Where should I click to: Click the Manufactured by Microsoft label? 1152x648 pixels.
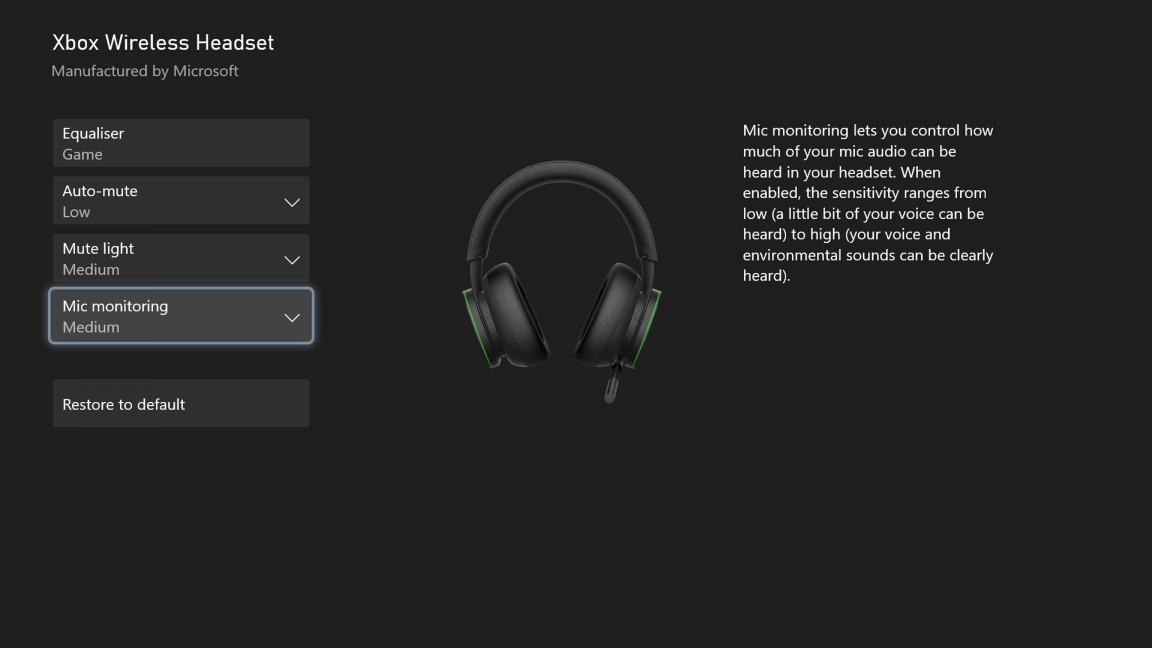(x=144, y=70)
